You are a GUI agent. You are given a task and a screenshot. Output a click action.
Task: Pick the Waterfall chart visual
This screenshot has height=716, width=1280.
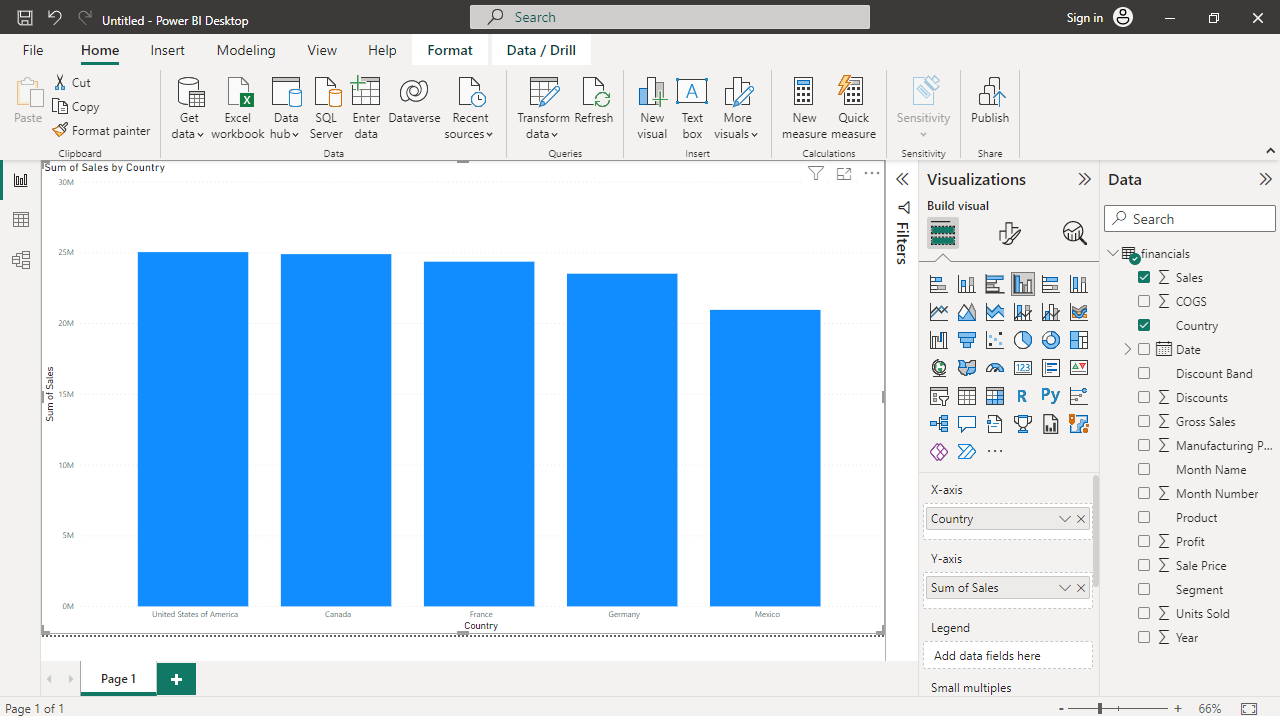(x=938, y=340)
